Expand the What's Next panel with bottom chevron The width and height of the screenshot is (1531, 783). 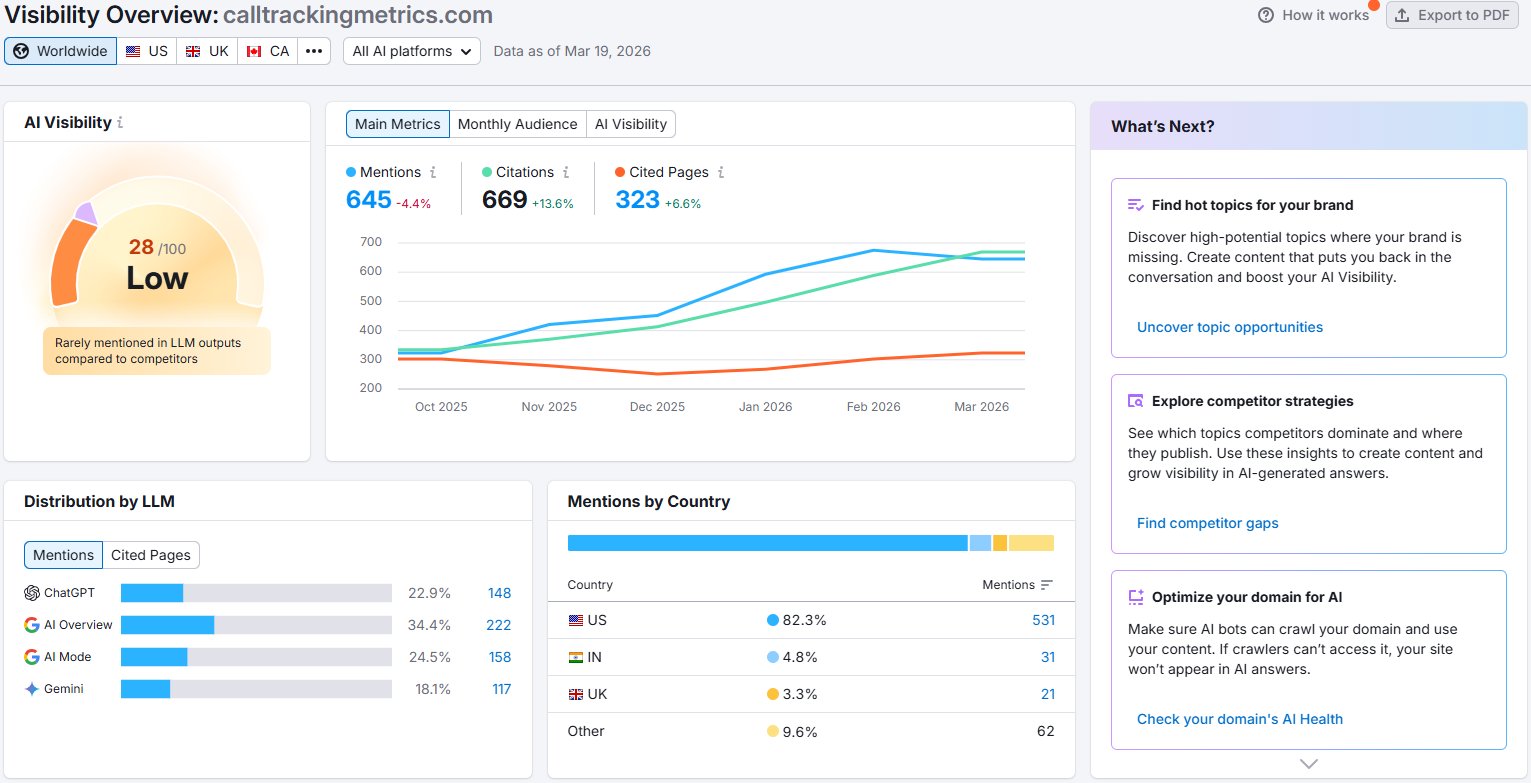coord(1309,764)
